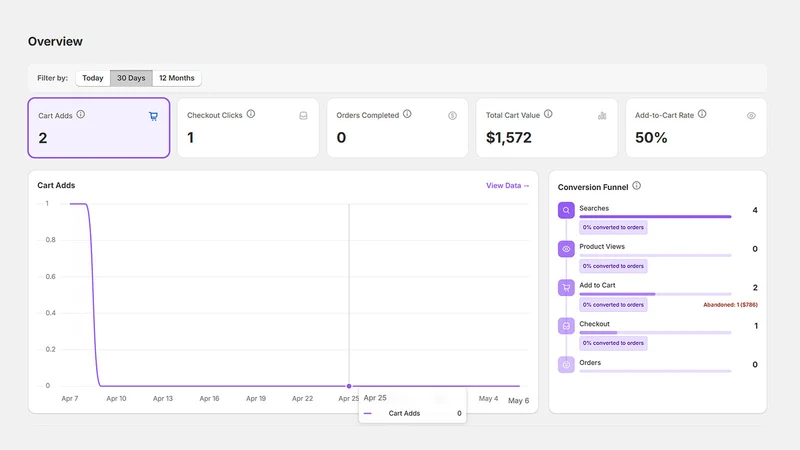Click the eye icon in Add-to-Cart Rate card
800x450 pixels.
[751, 116]
